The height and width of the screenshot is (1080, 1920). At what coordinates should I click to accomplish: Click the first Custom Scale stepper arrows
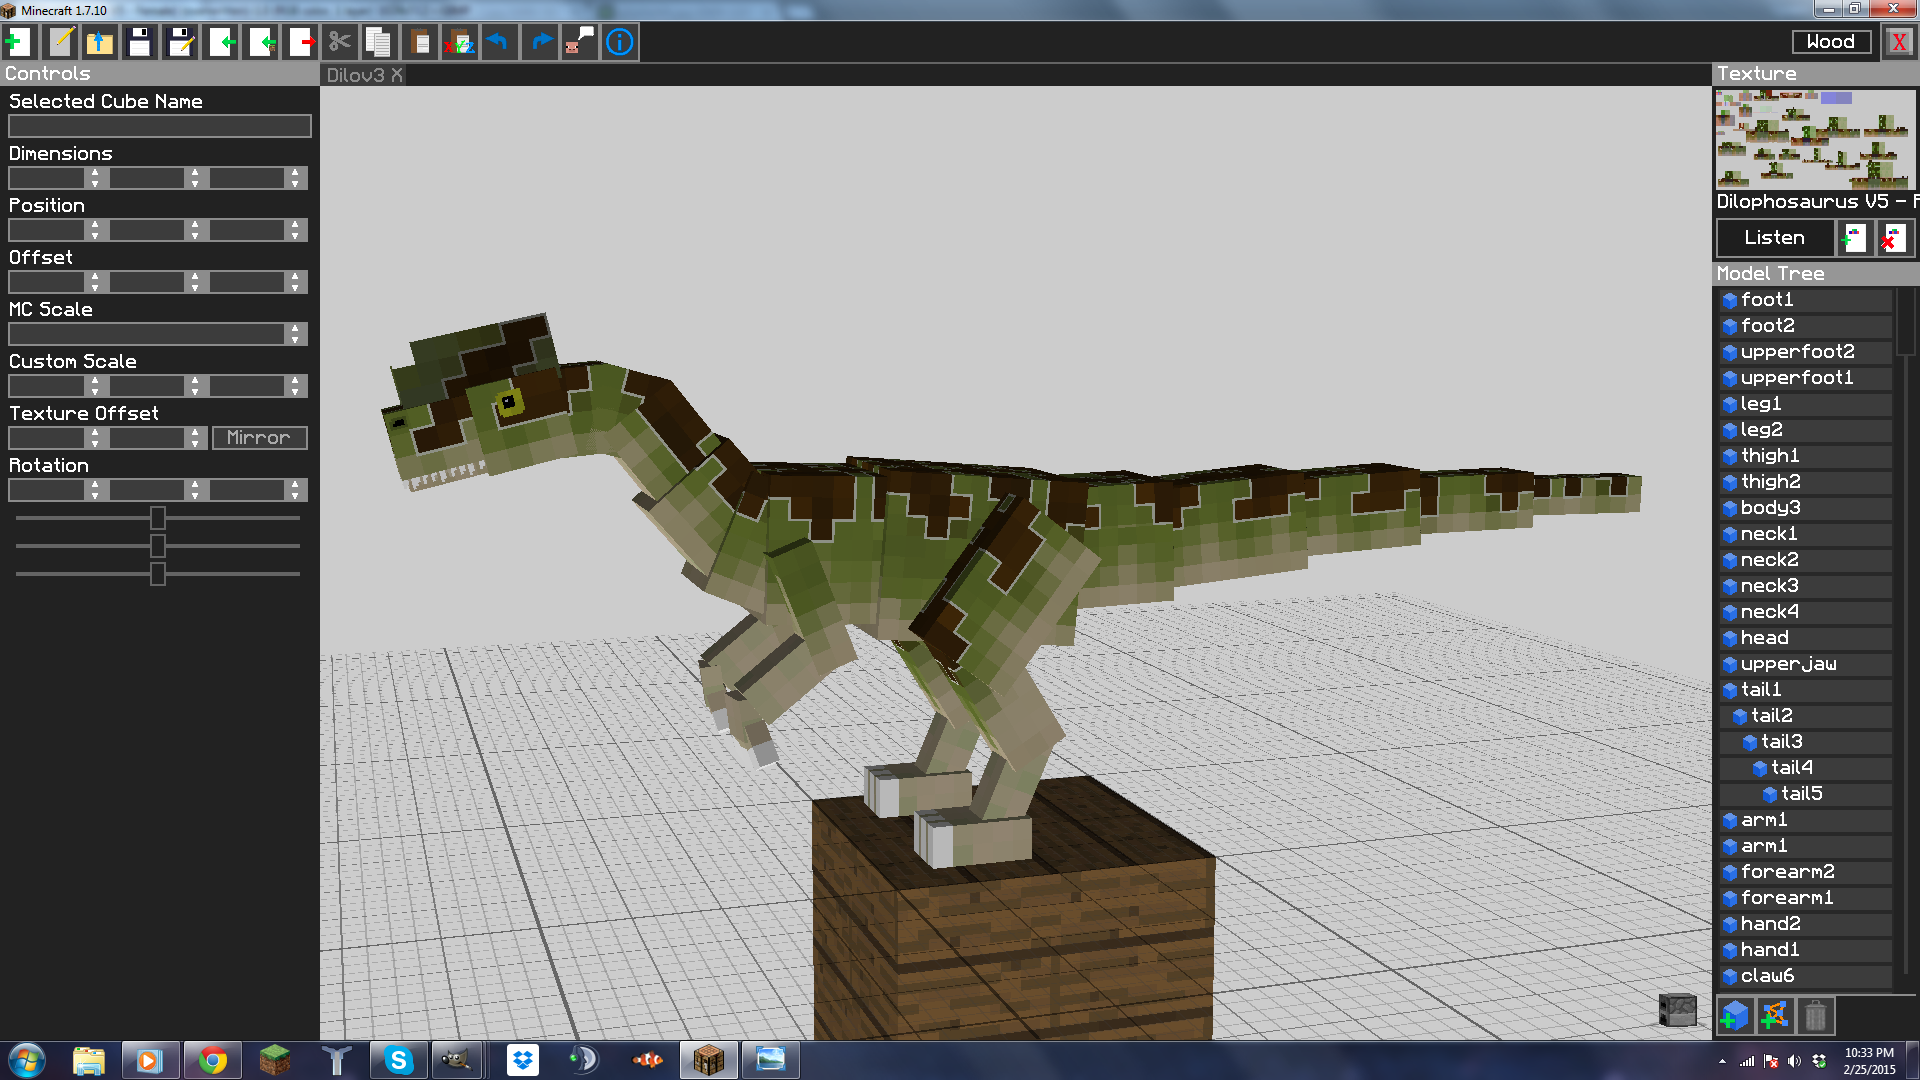(x=95, y=386)
